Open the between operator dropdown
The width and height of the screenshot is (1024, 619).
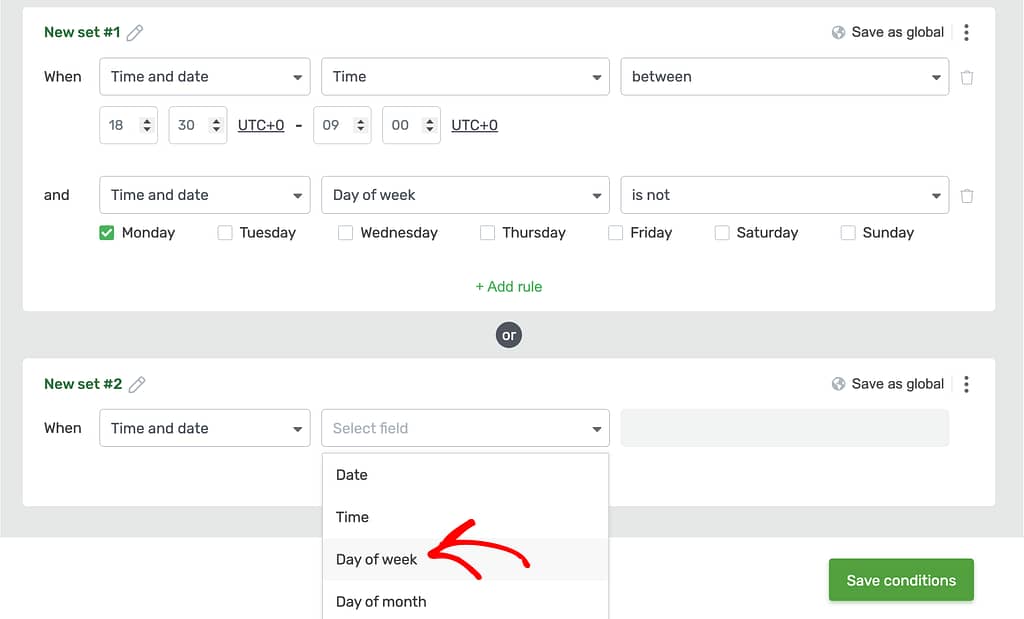785,76
